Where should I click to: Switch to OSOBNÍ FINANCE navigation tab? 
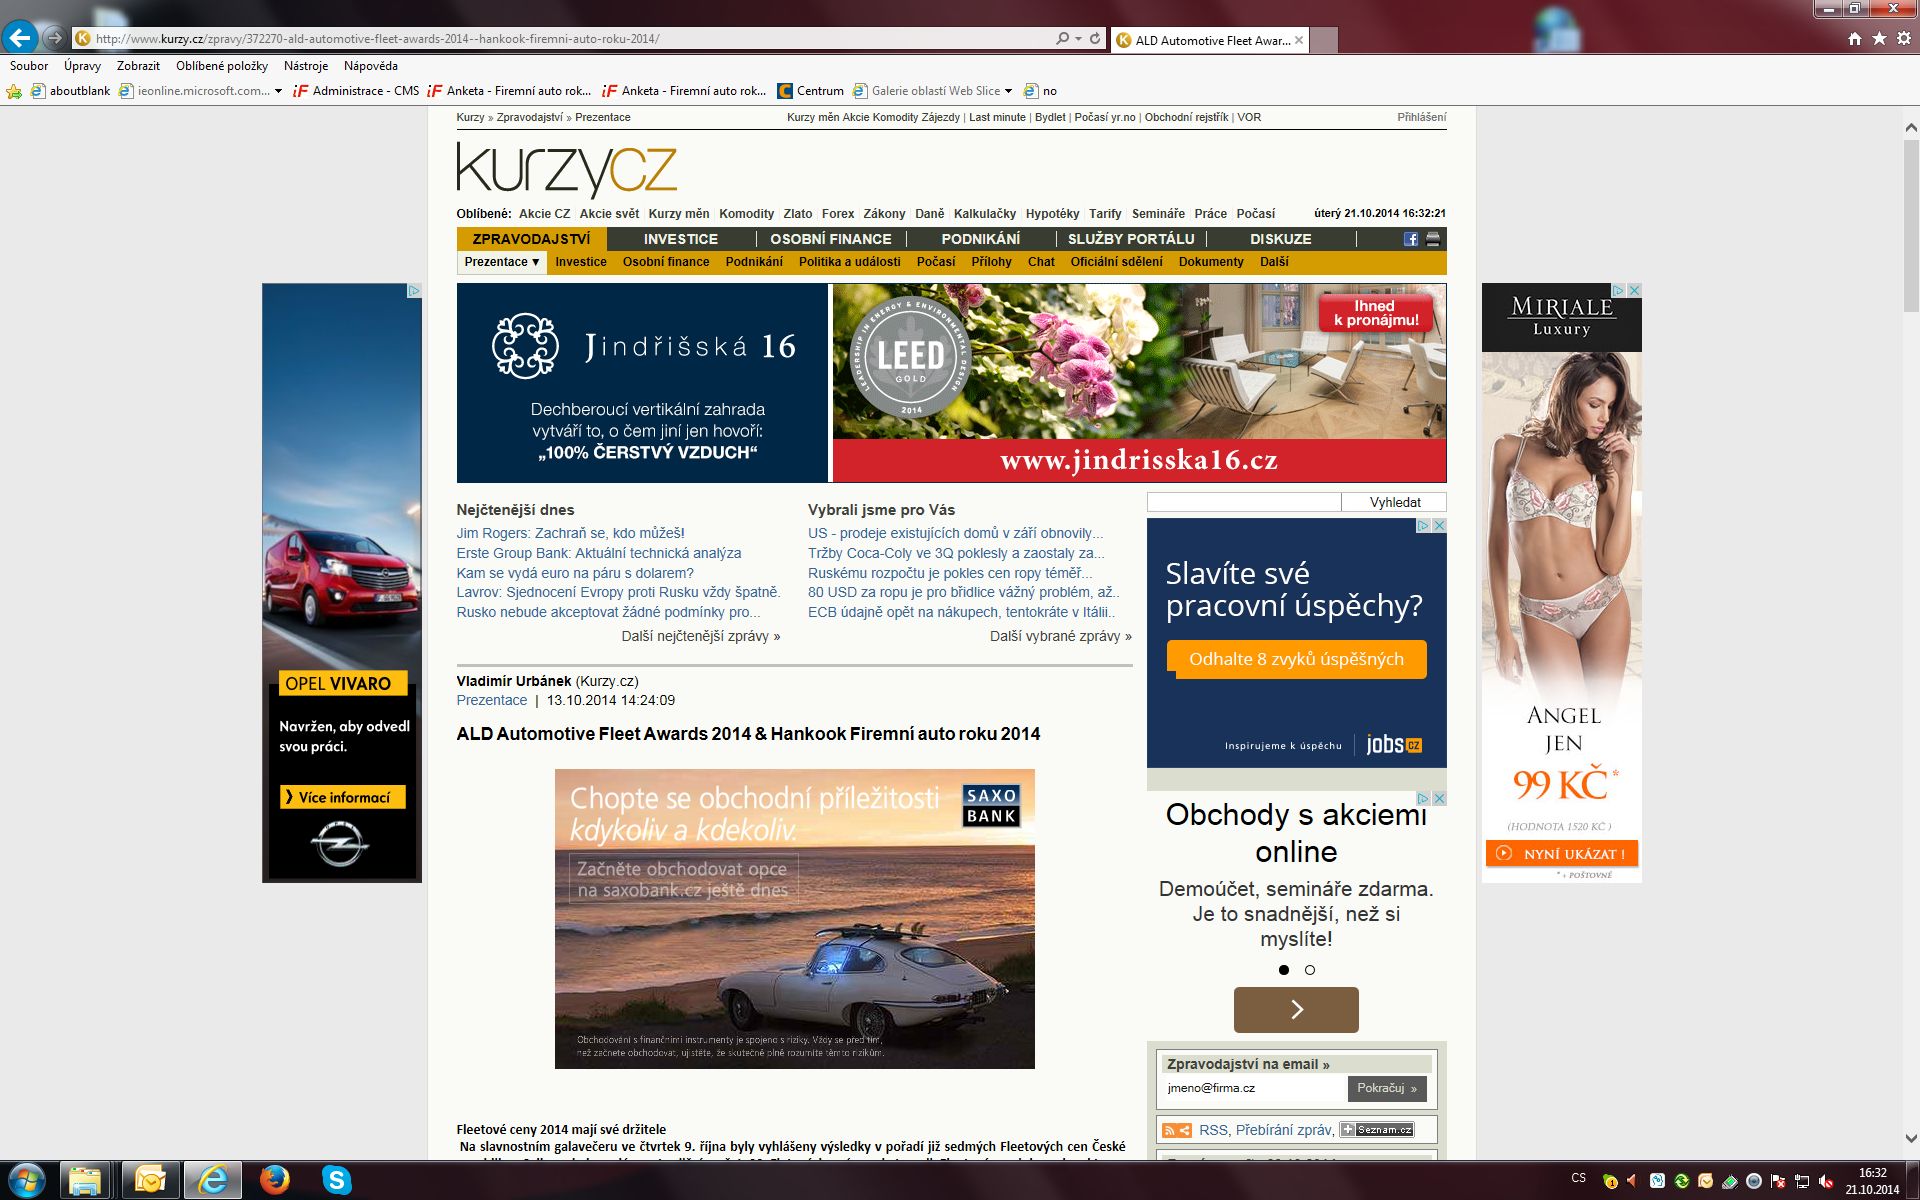click(831, 239)
